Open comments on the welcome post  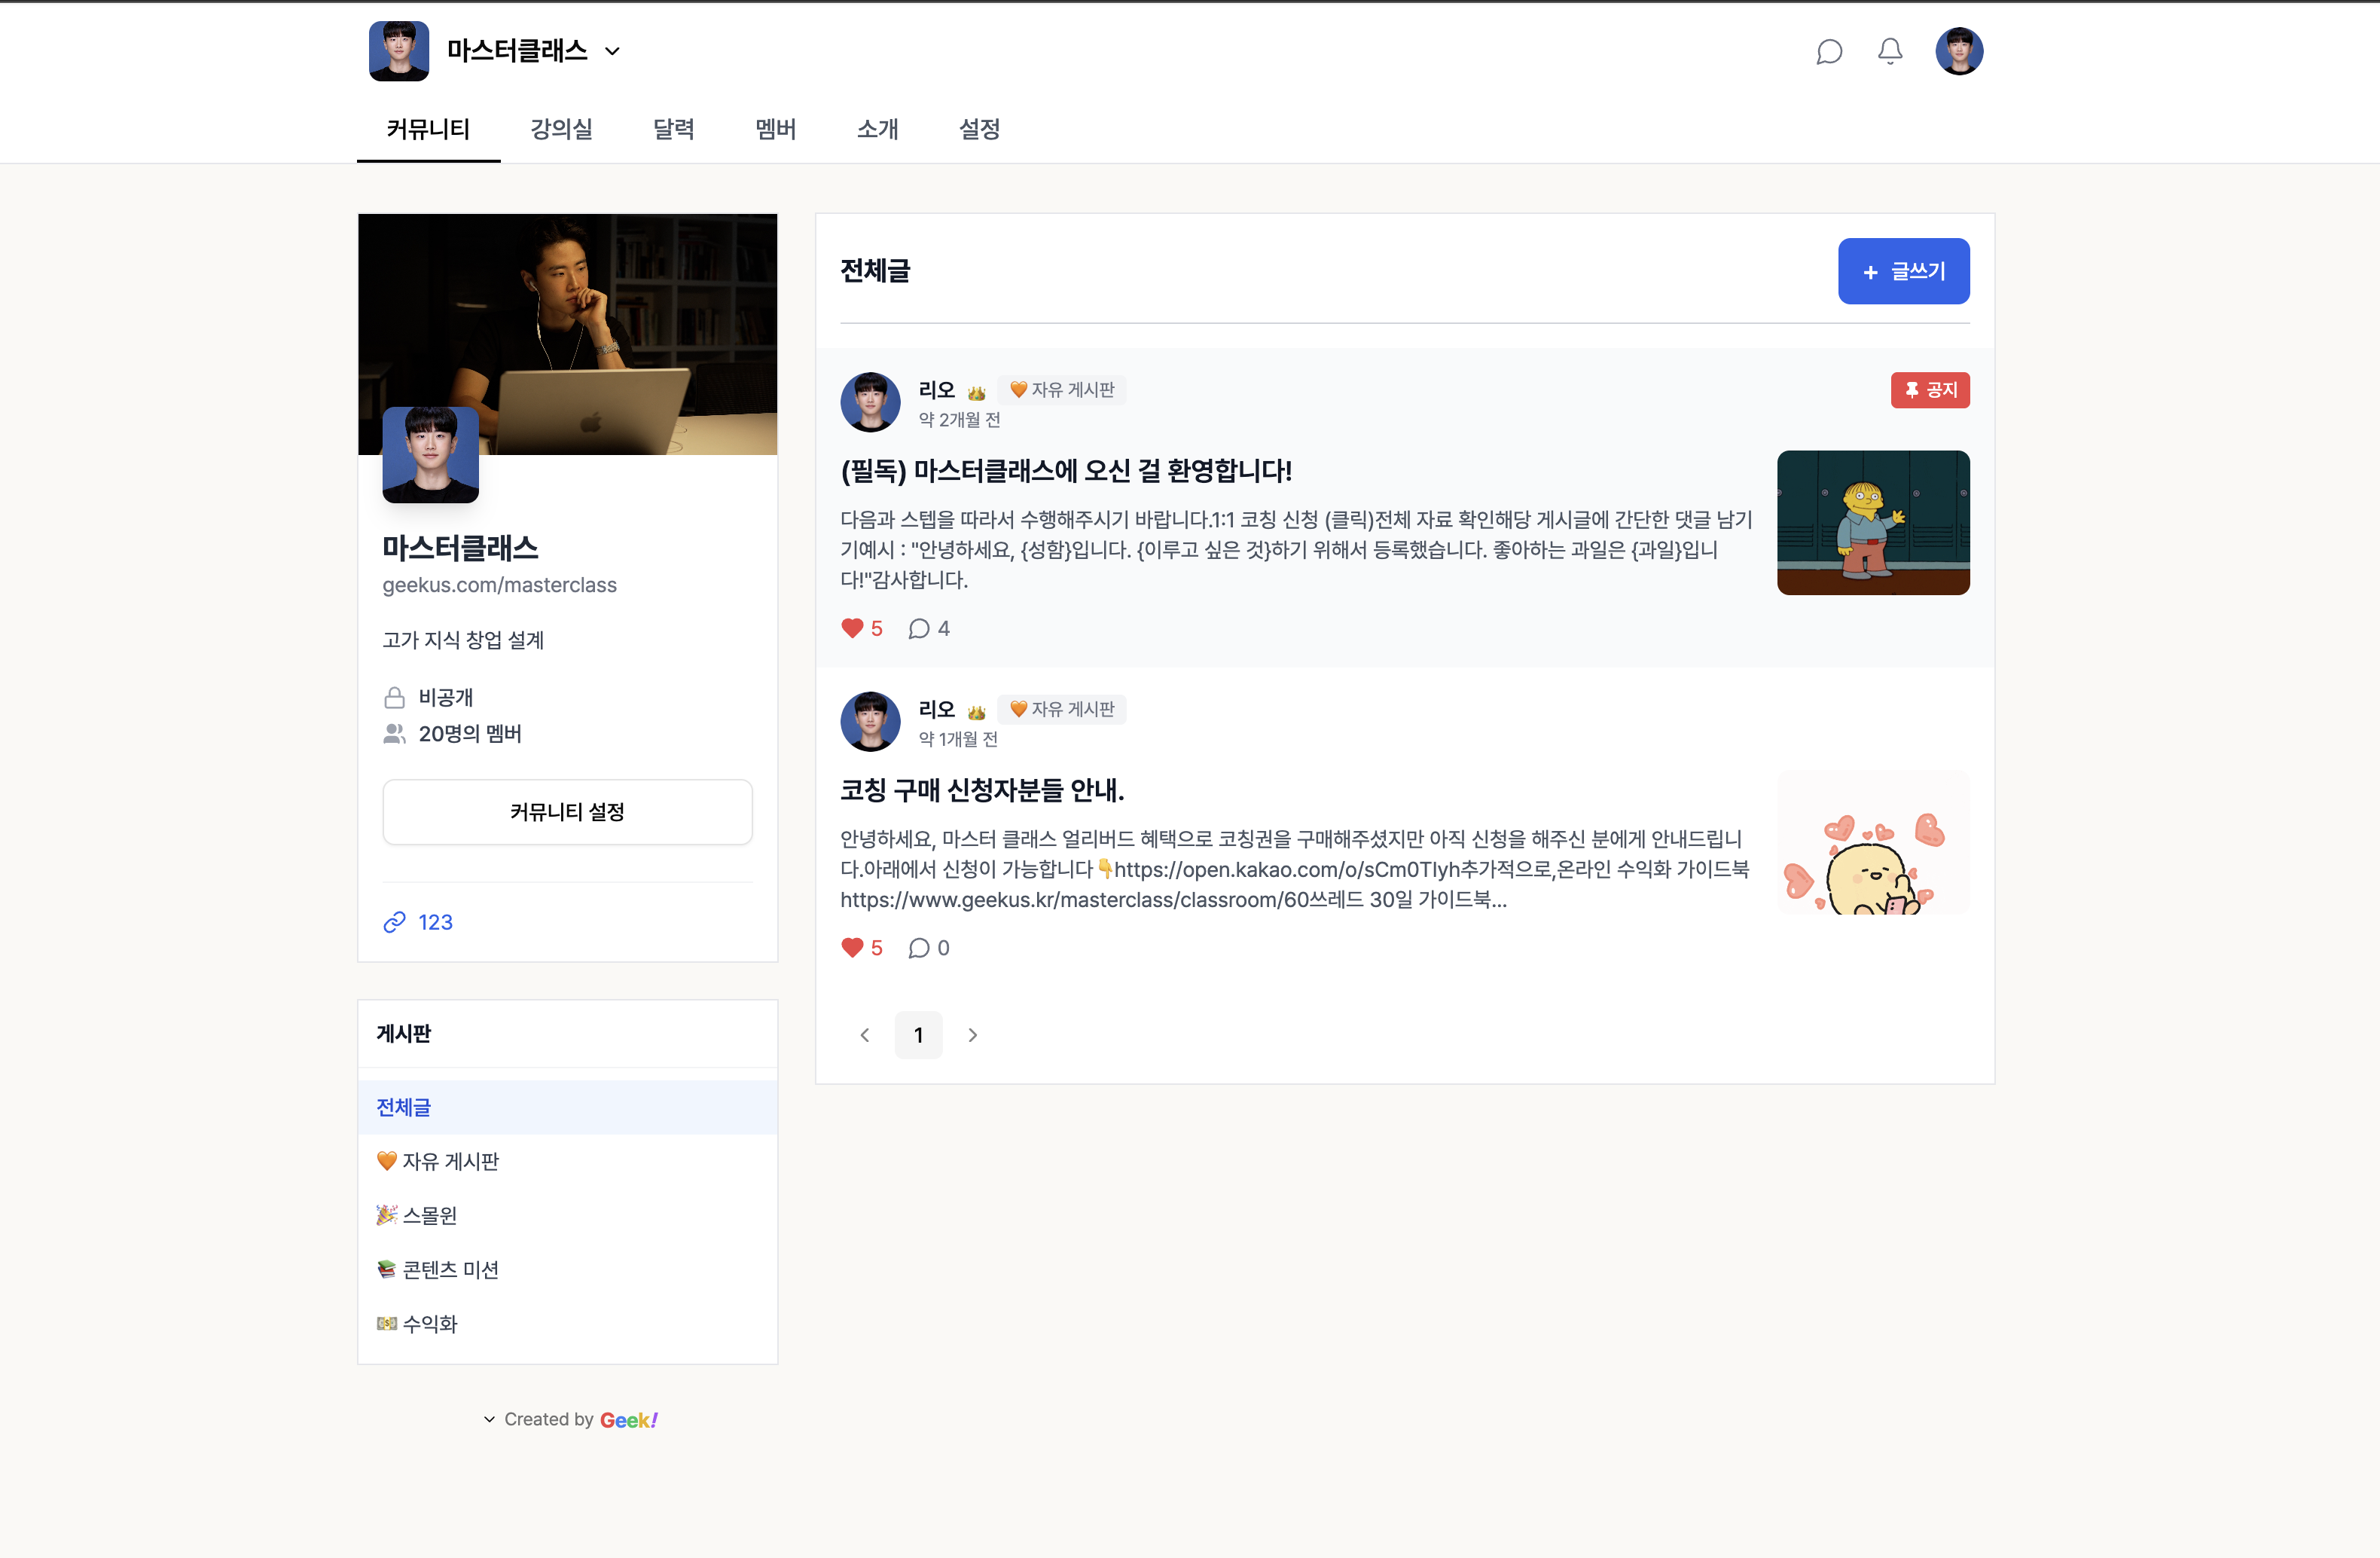(919, 628)
